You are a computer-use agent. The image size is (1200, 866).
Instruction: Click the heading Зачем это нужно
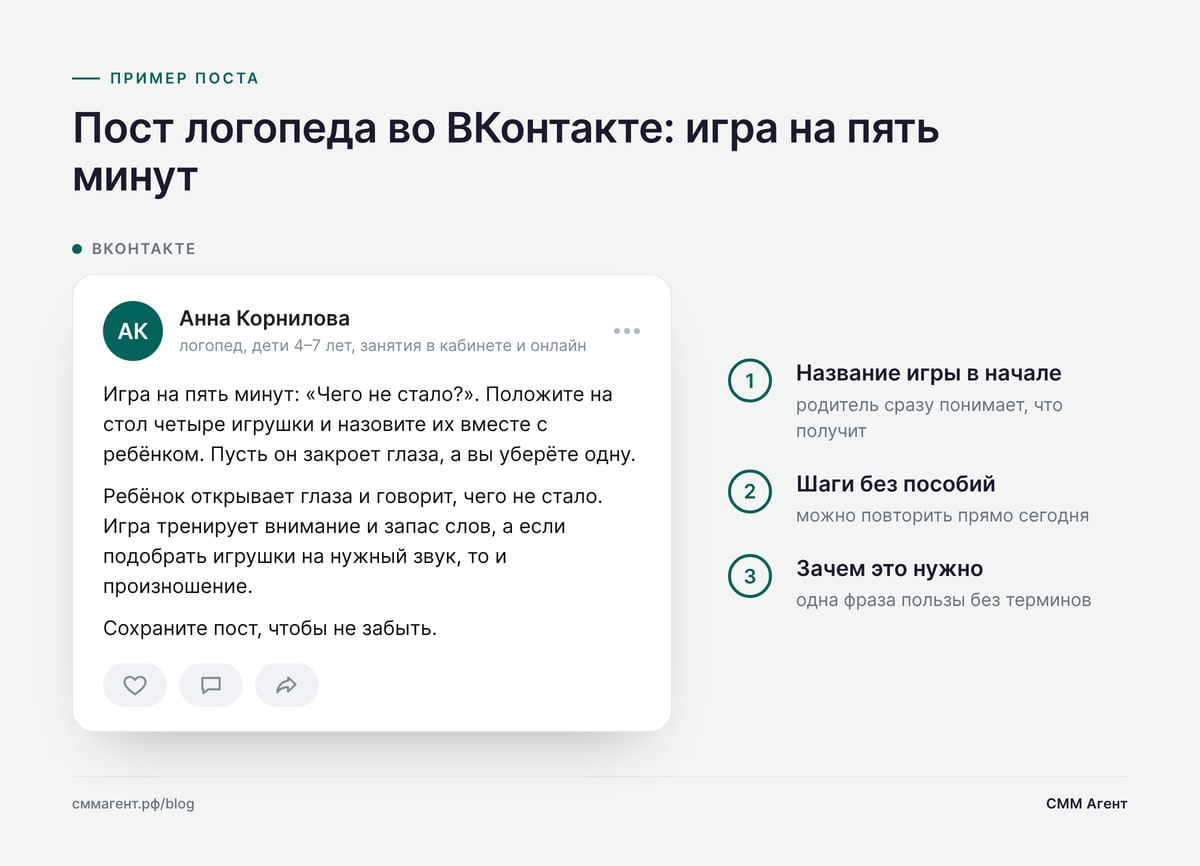pos(889,569)
